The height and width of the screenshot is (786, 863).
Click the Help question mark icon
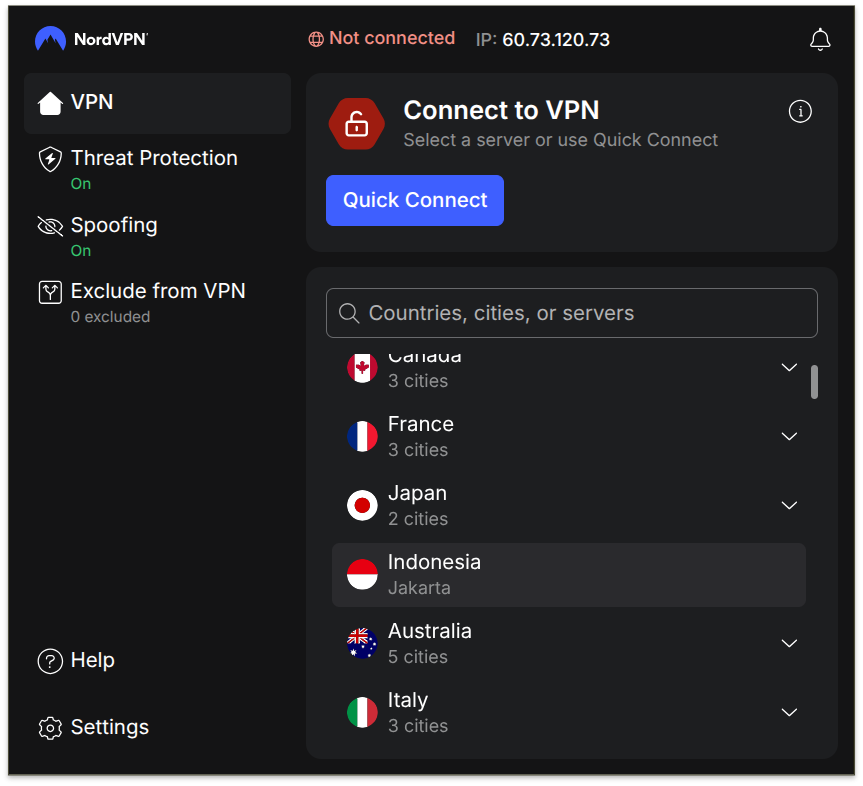pyautogui.click(x=50, y=661)
